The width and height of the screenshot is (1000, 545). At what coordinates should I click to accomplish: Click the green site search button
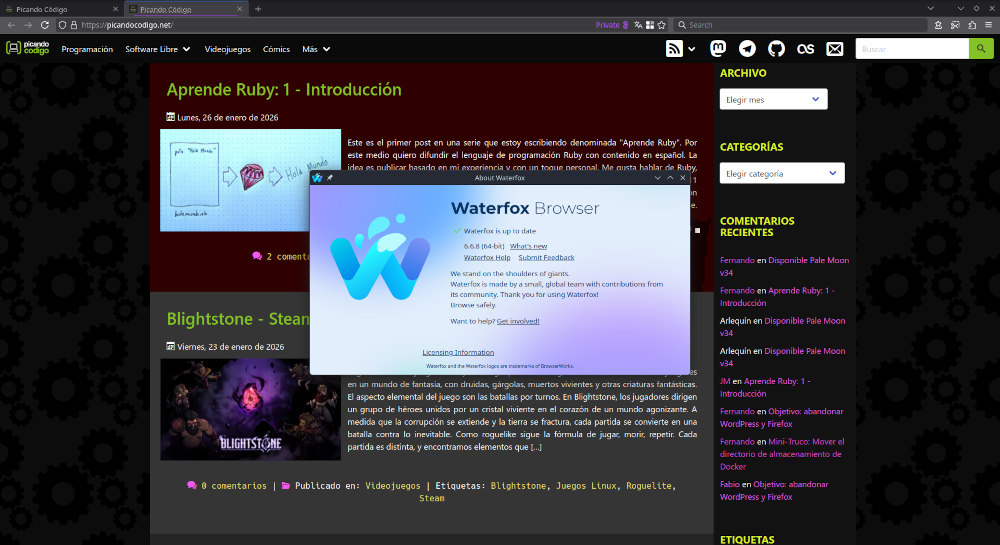click(x=981, y=48)
